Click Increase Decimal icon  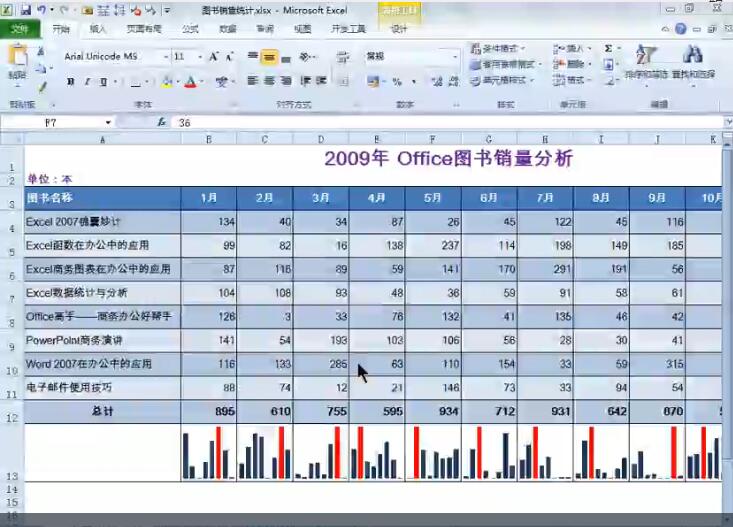(x=437, y=82)
